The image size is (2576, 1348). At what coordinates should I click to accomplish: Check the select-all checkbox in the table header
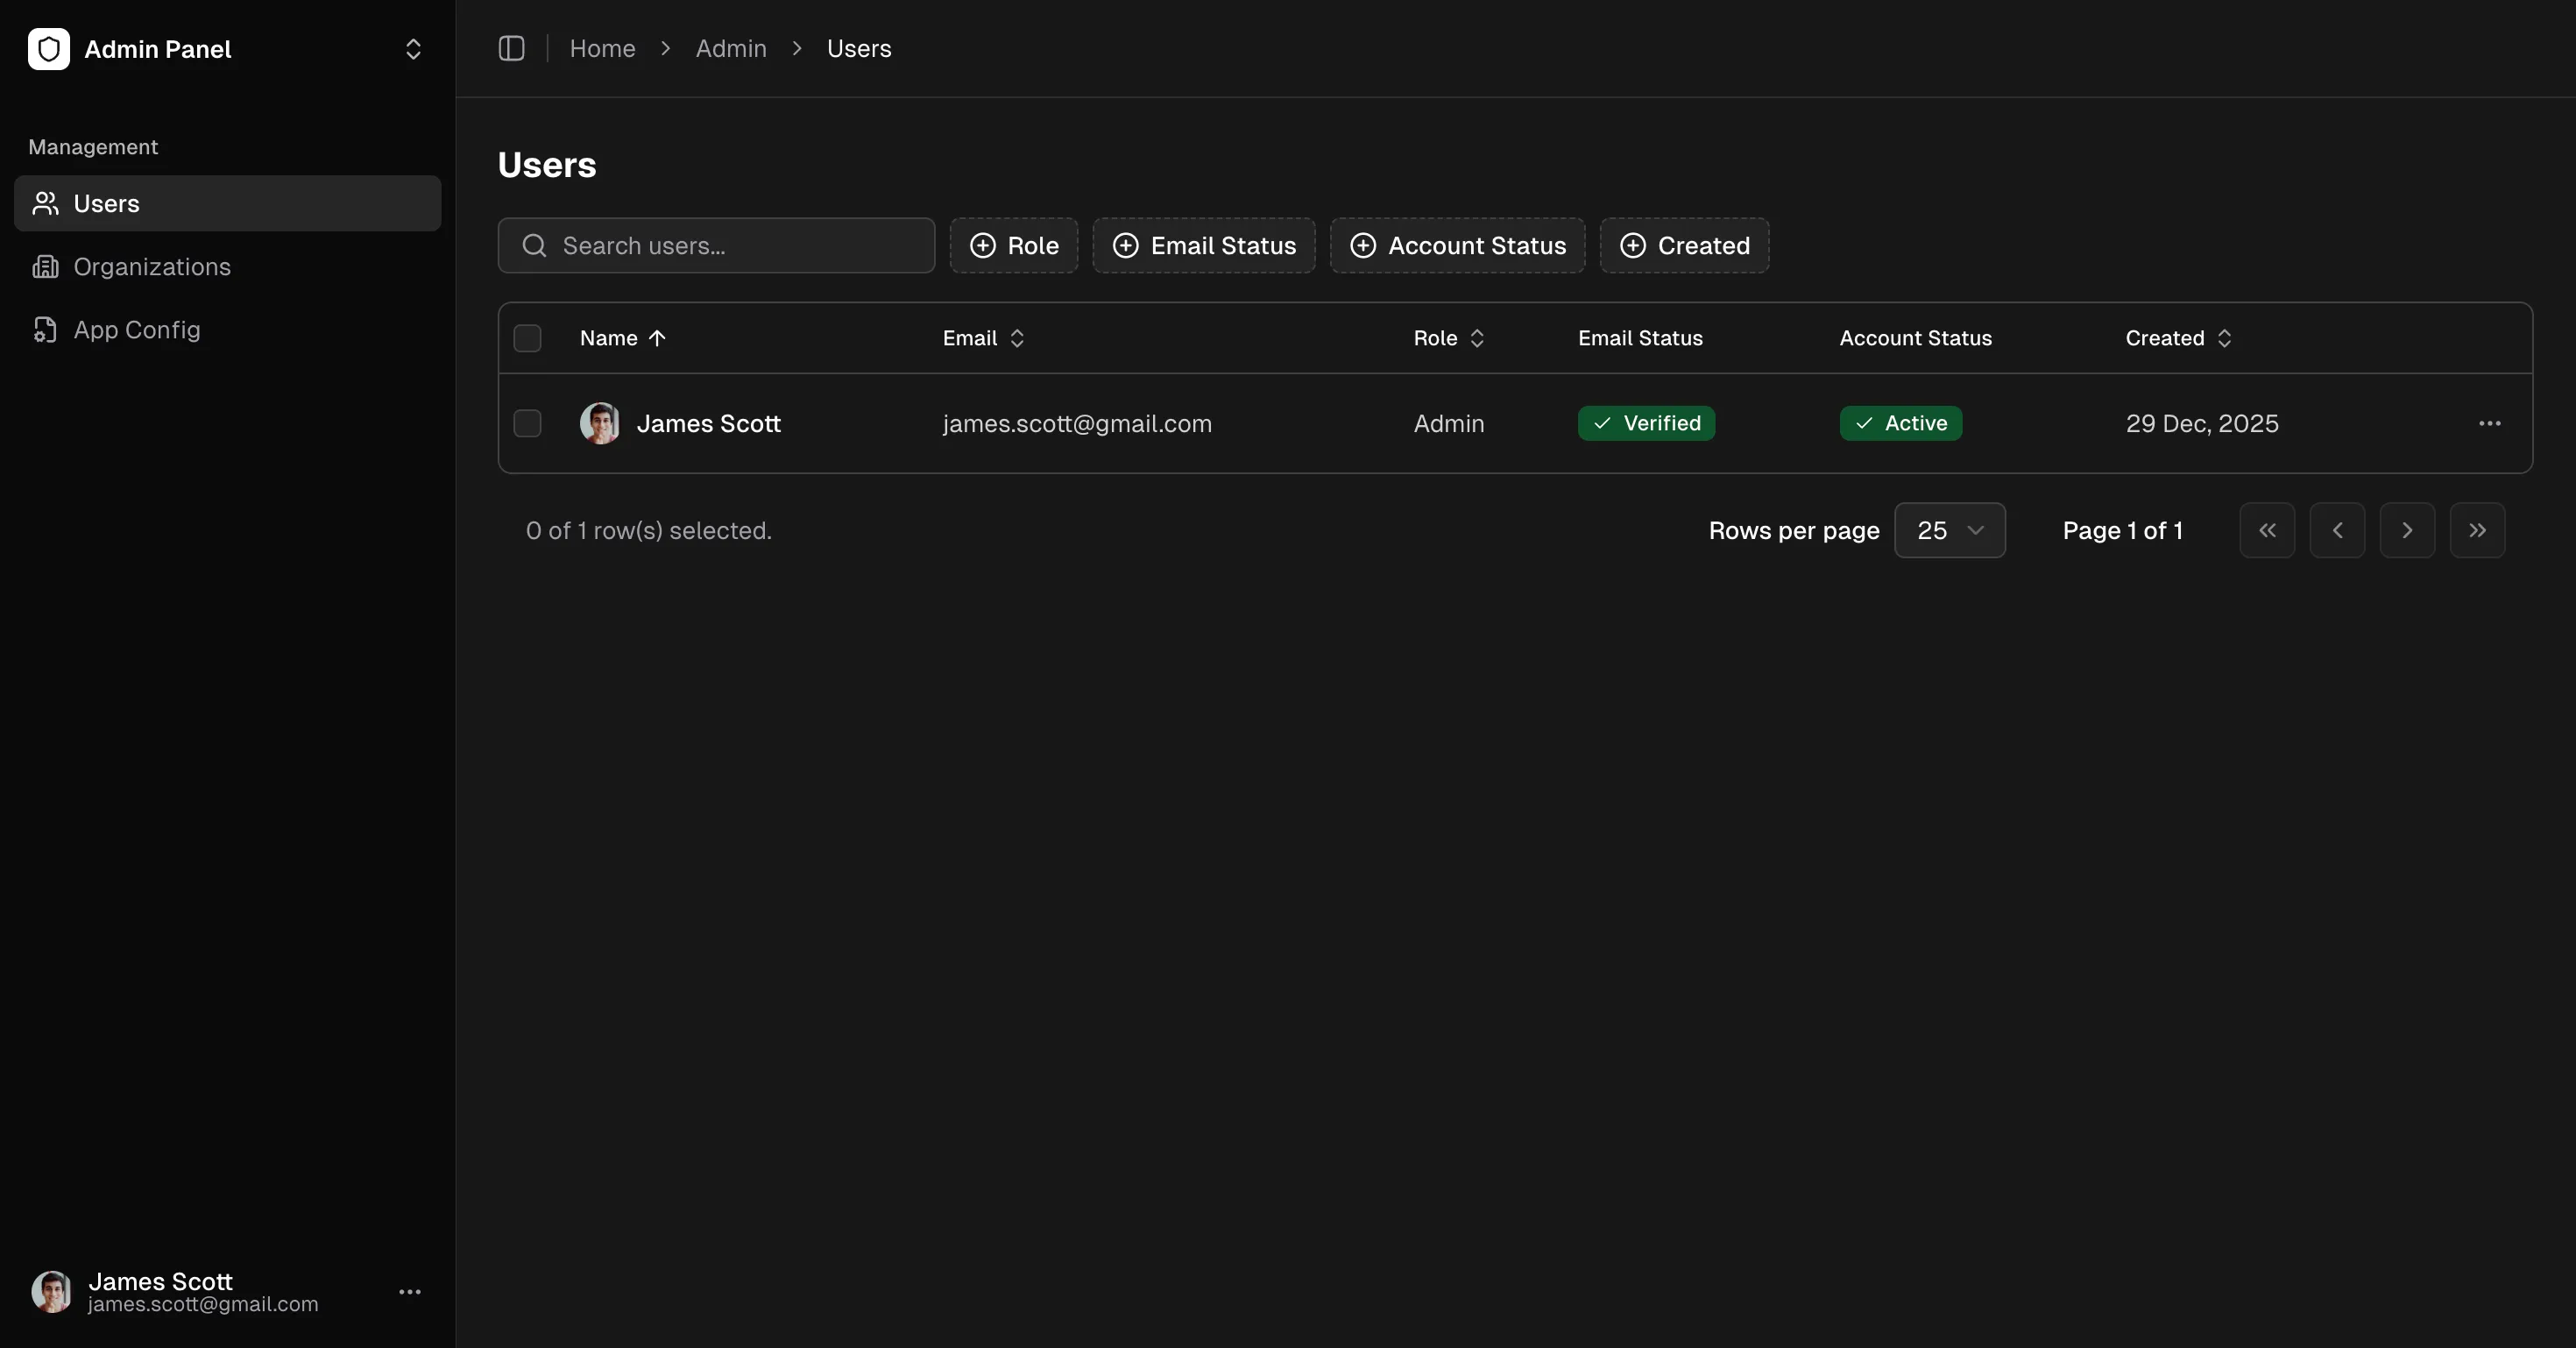527,338
